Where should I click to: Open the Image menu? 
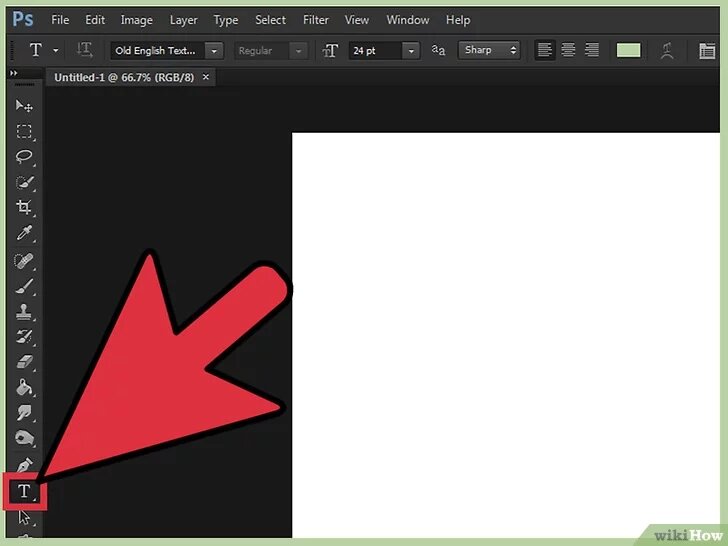tap(136, 20)
